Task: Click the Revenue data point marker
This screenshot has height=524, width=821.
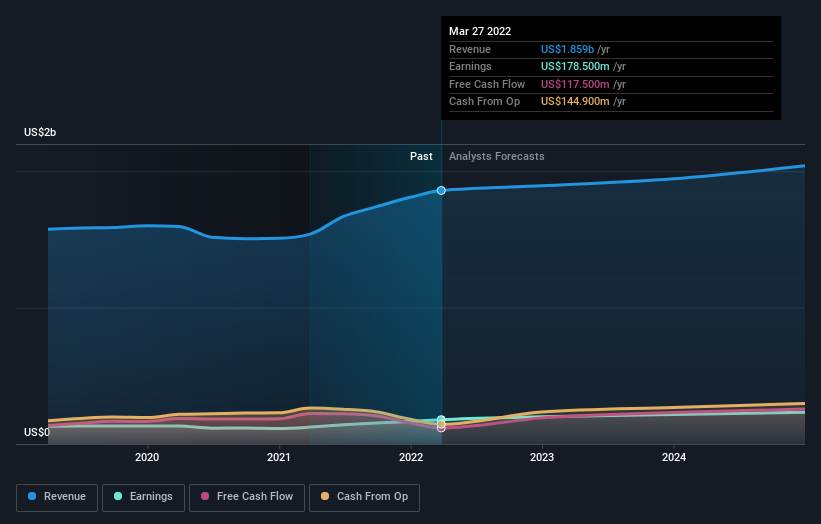Action: click(441, 191)
